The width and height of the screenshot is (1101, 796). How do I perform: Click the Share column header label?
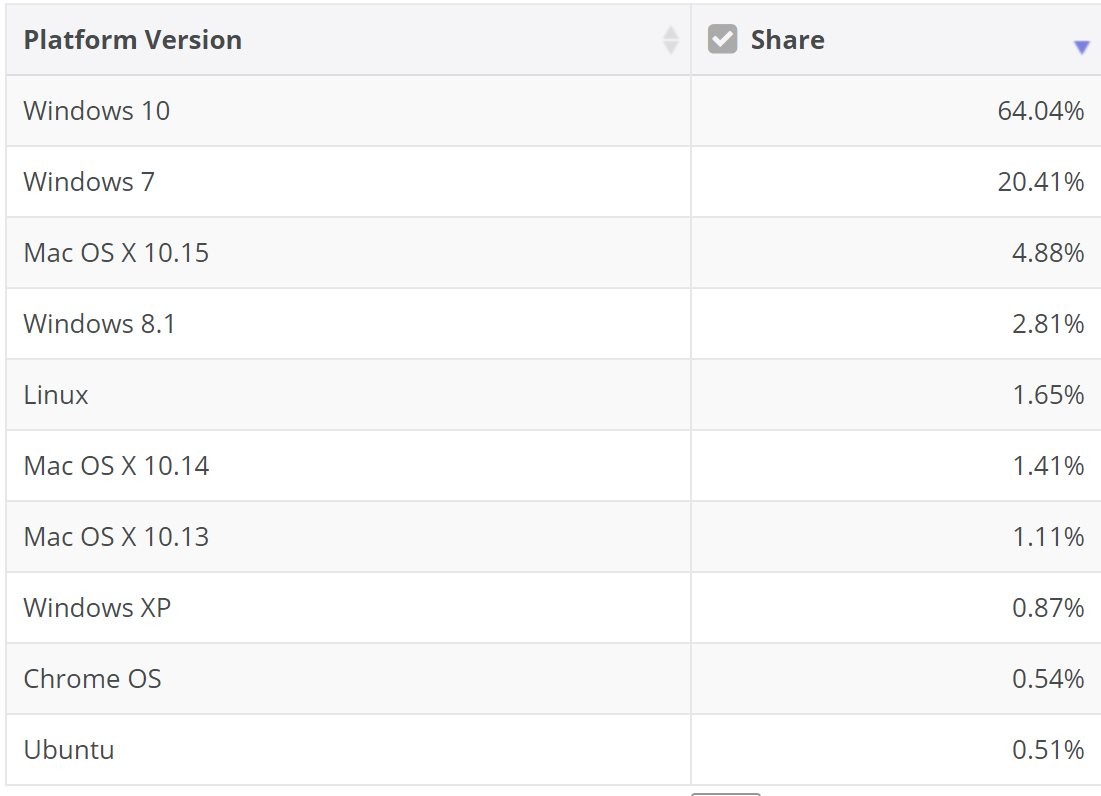tap(787, 40)
